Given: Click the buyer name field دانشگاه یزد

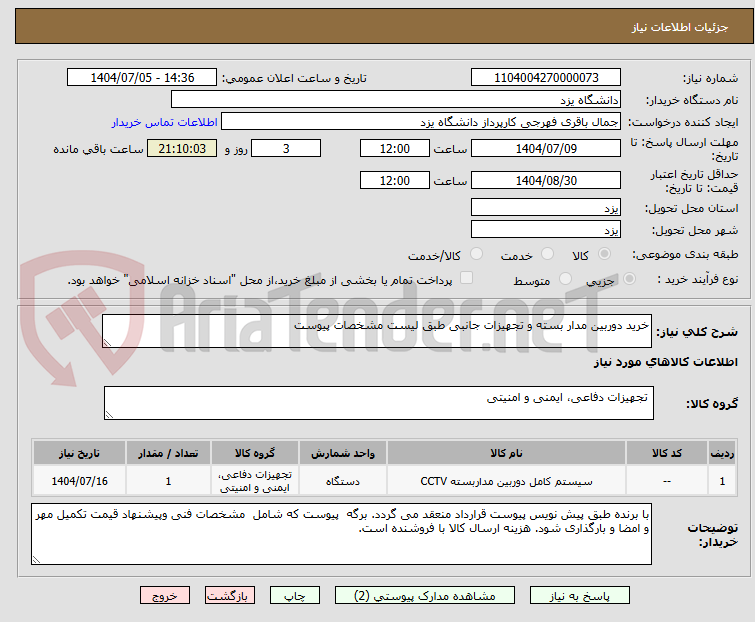Looking at the screenshot, I should [396, 100].
